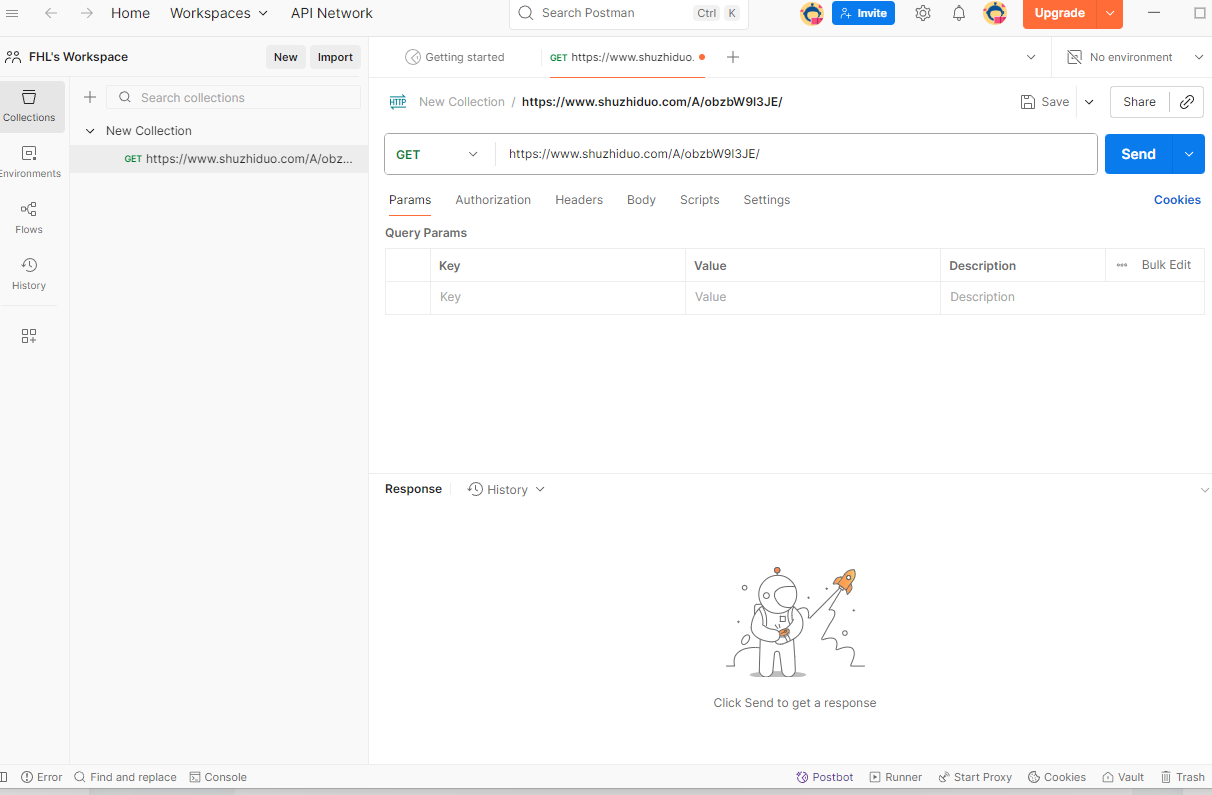Click the New button in the workspace header
The height and width of the screenshot is (795, 1212).
286,57
